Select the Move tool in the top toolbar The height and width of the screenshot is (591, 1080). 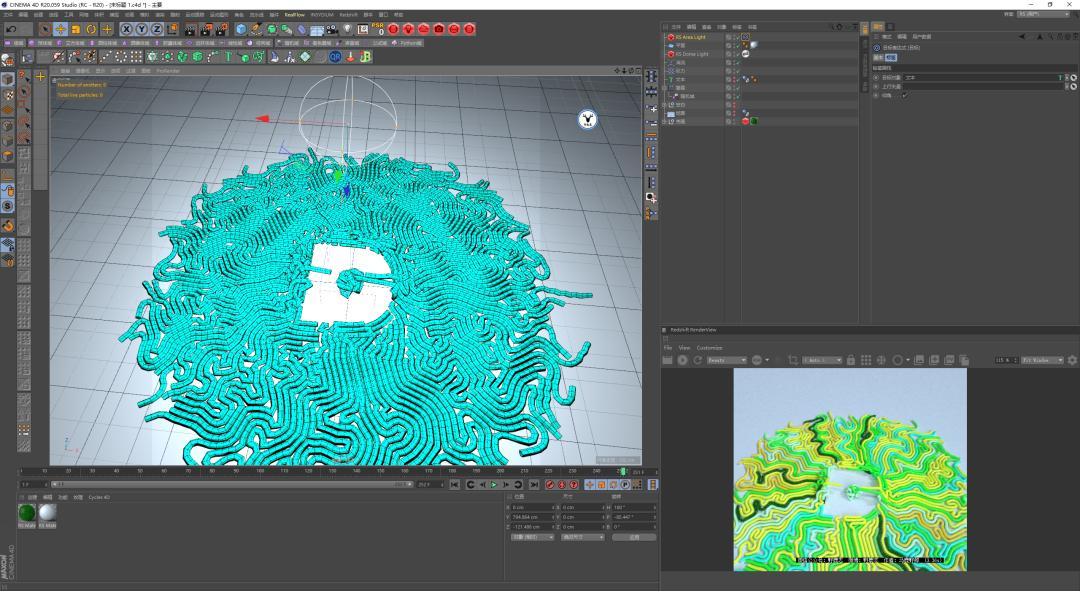pyautogui.click(x=60, y=30)
